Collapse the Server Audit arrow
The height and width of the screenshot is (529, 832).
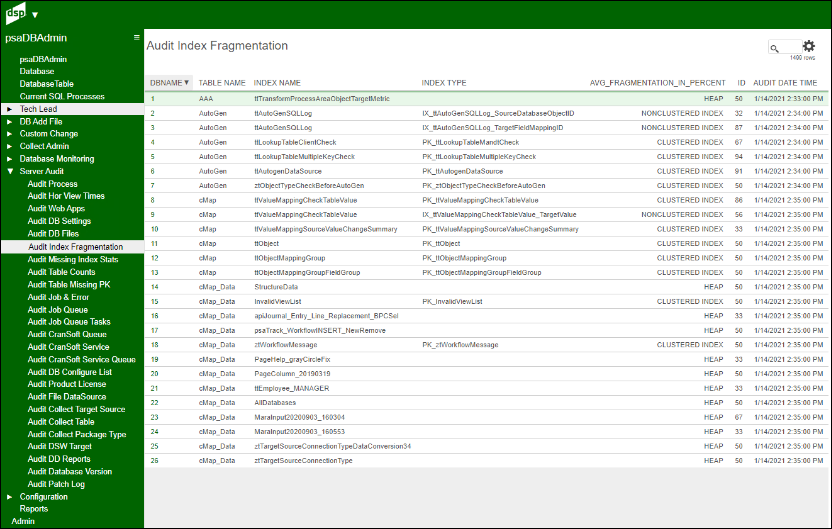(10, 171)
